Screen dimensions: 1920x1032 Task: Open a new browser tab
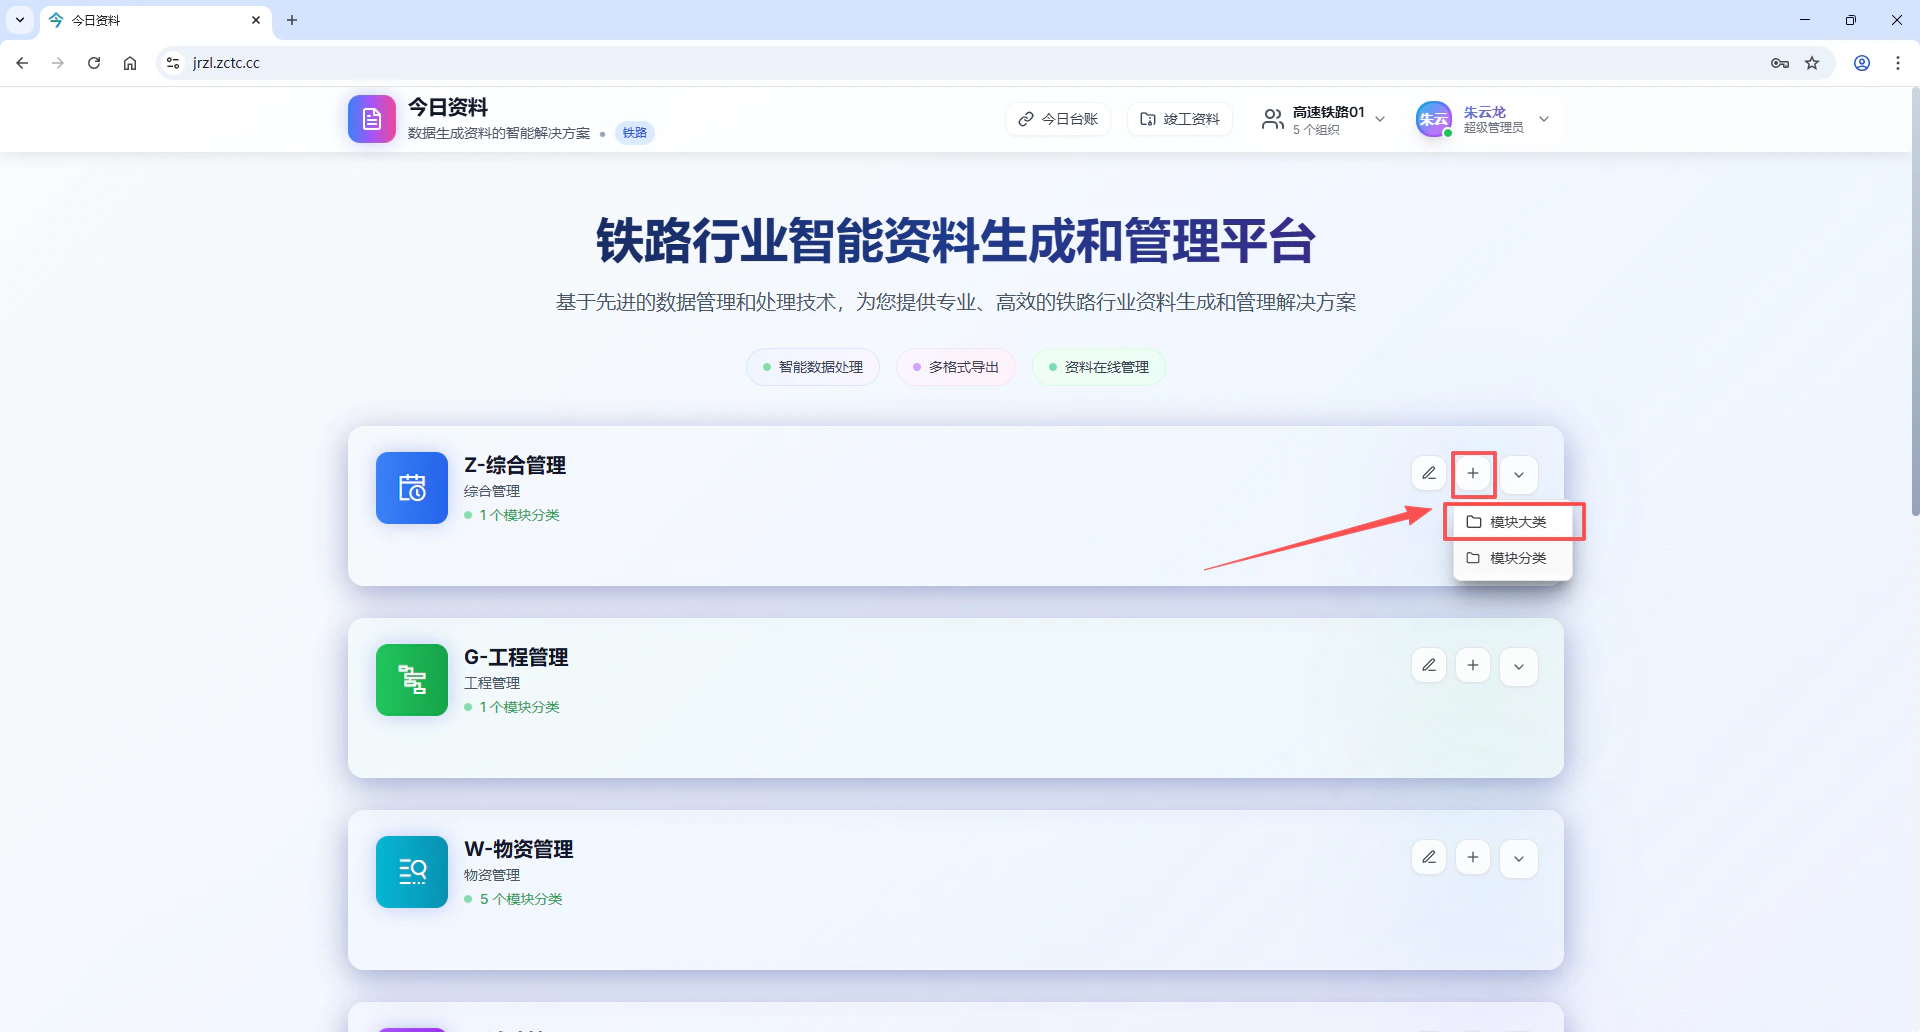(292, 20)
